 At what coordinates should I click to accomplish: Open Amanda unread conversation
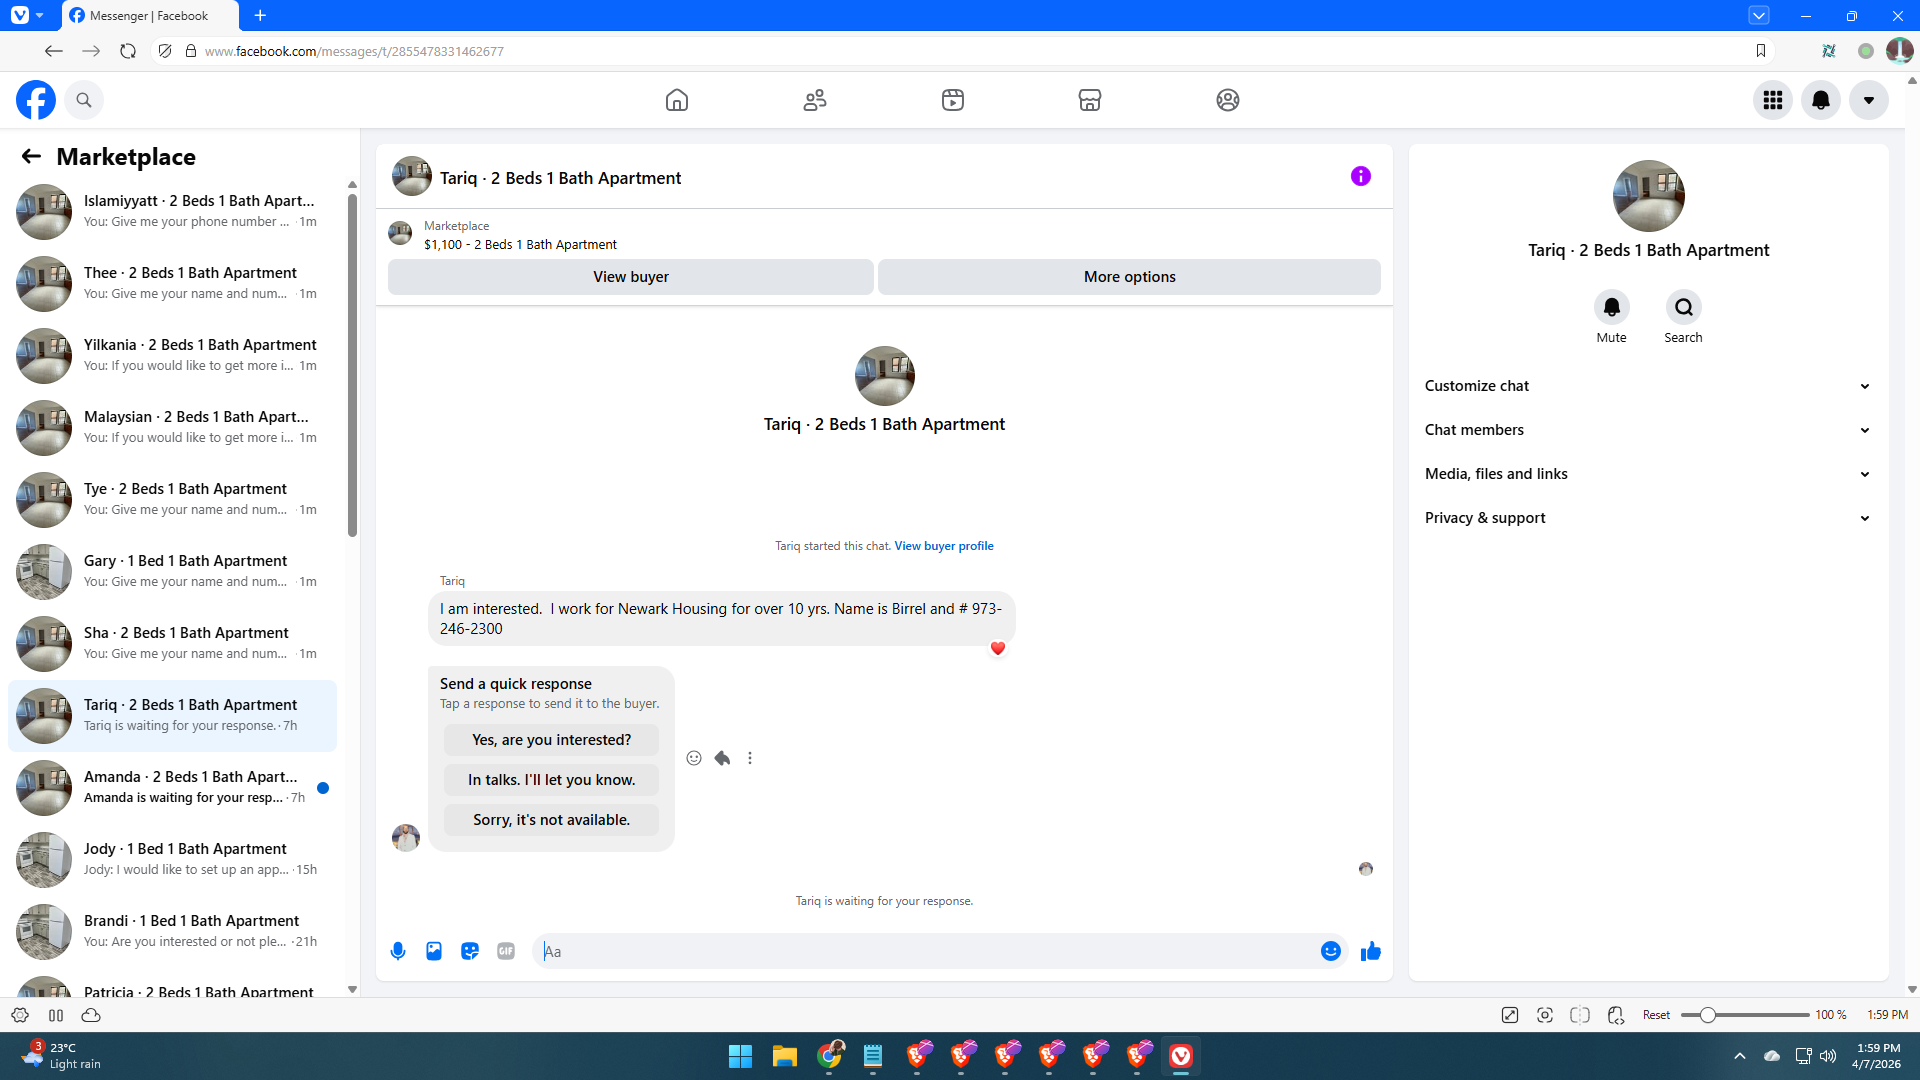tap(172, 787)
